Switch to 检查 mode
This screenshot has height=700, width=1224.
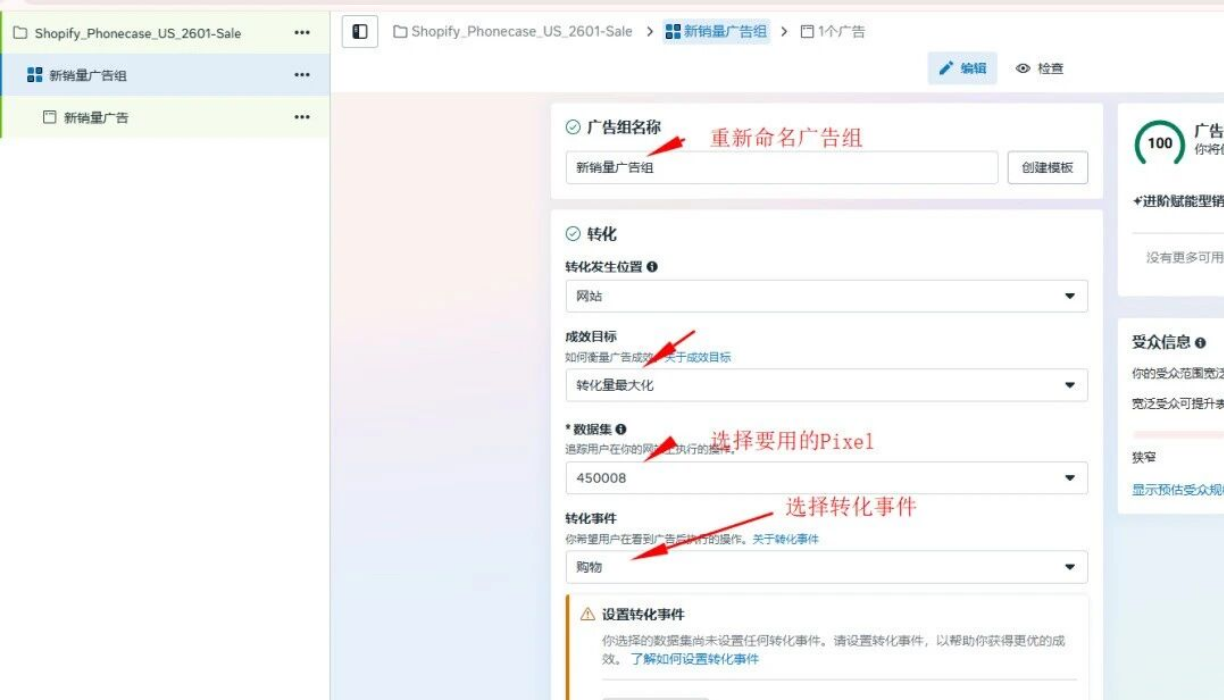pos(1040,69)
